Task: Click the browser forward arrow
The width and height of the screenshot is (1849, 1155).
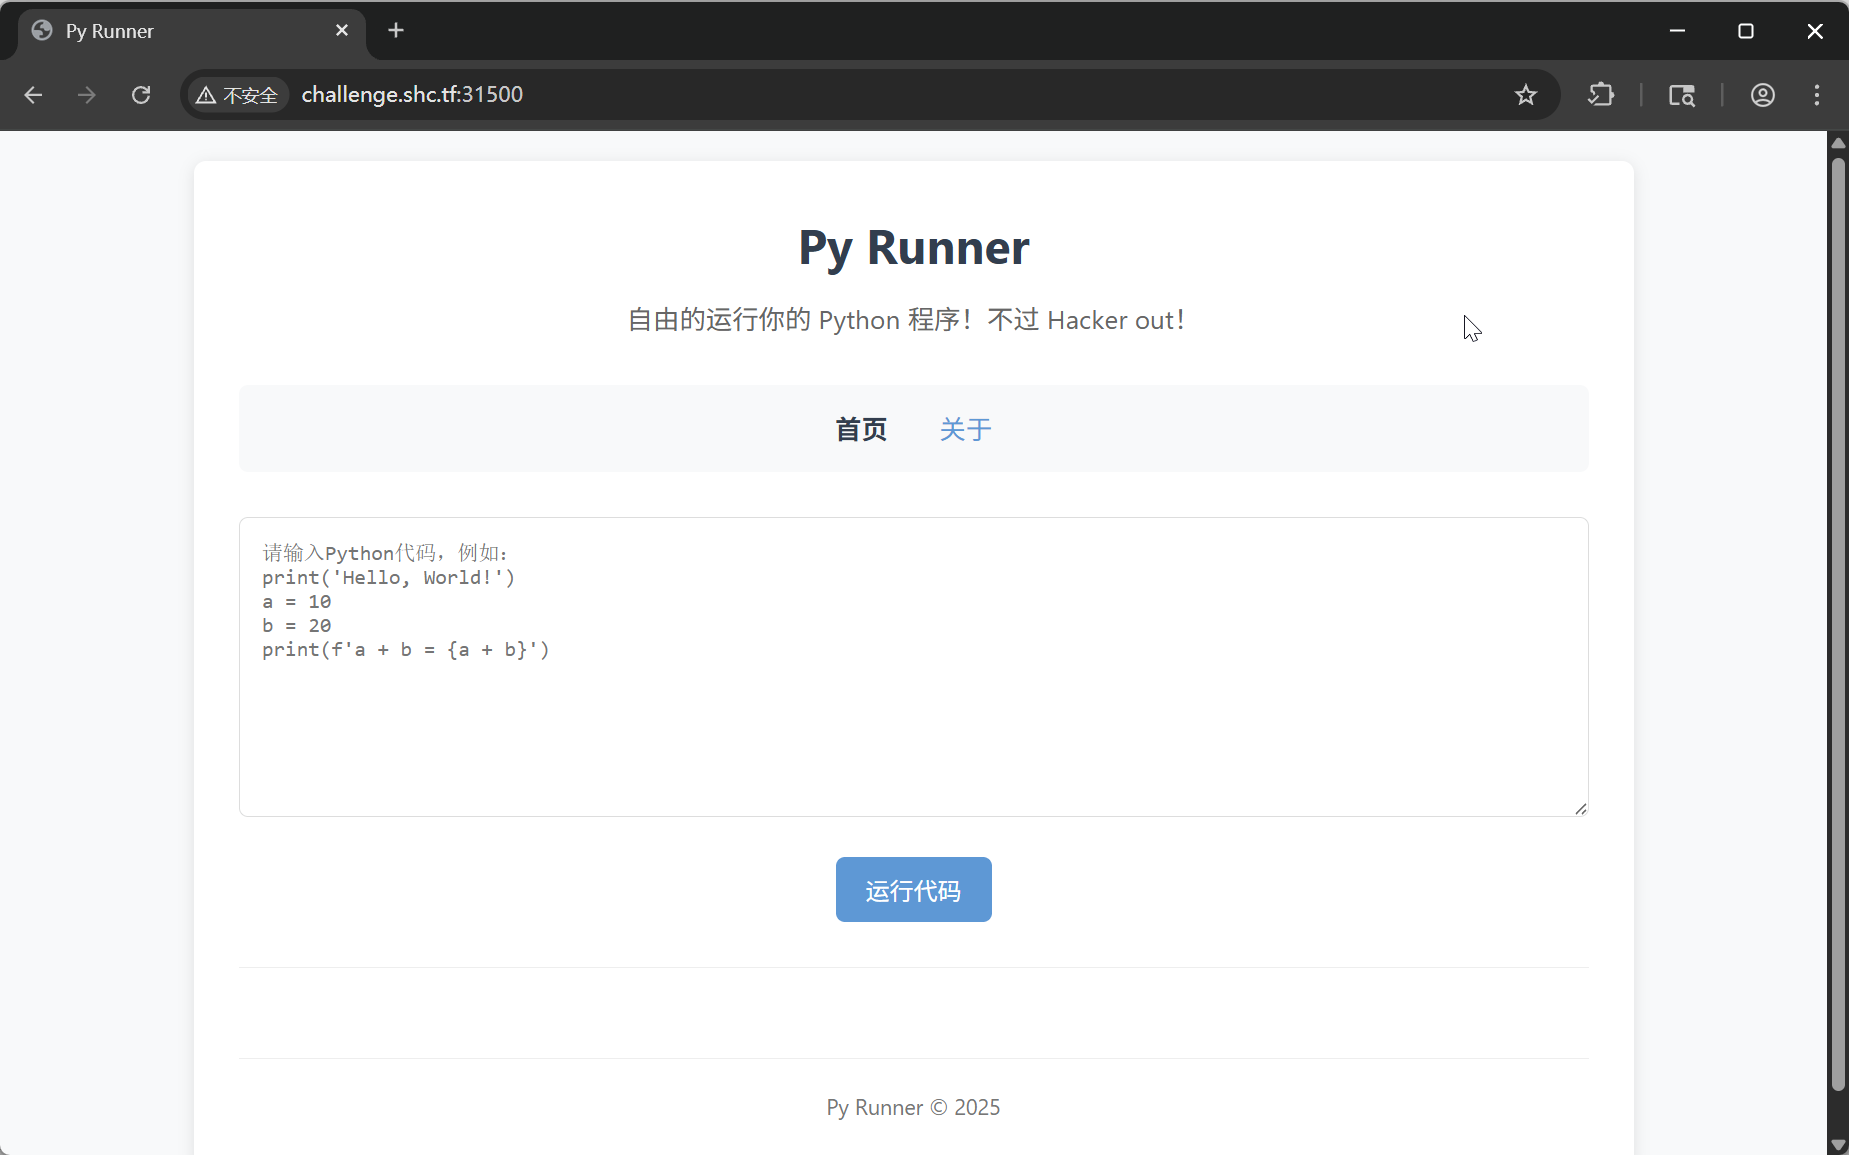Action: pos(87,95)
